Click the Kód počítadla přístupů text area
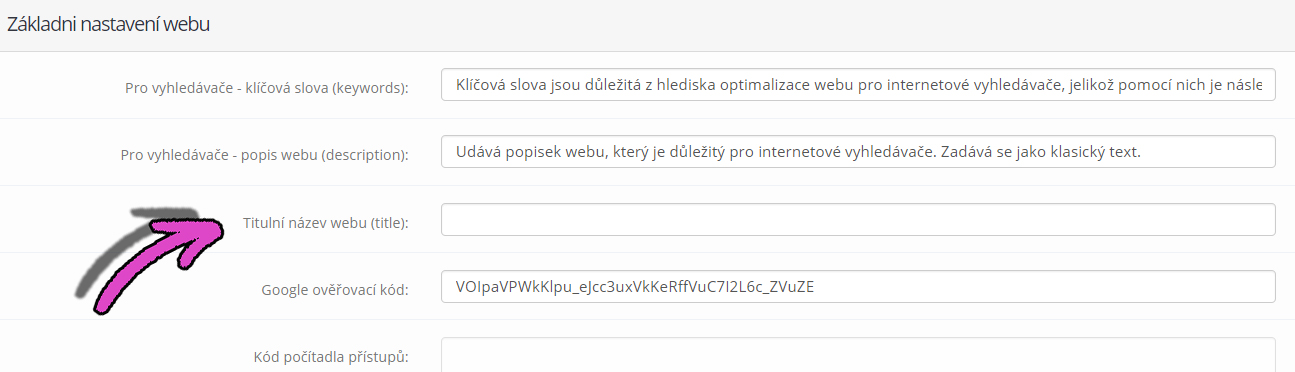 pyautogui.click(x=858, y=355)
